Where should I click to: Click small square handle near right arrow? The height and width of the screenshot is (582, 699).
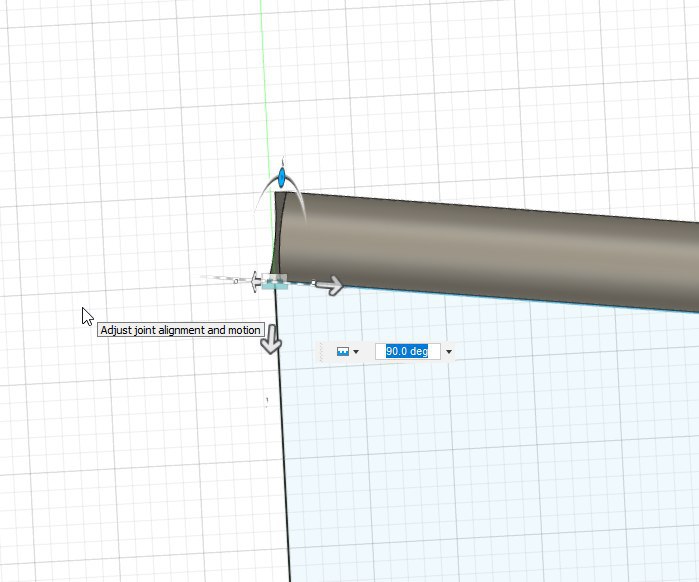(313, 283)
